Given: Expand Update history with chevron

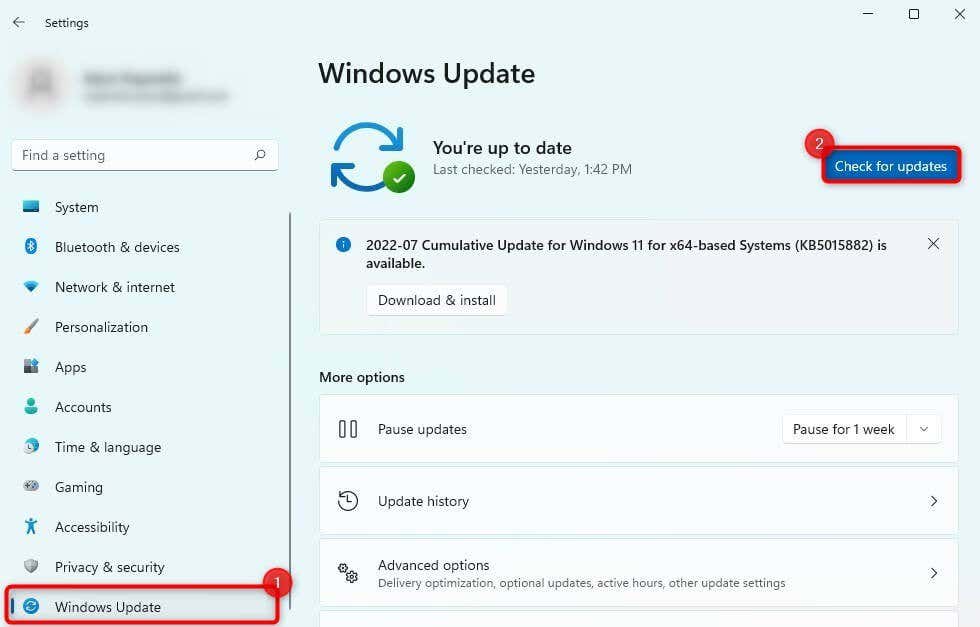Looking at the screenshot, I should [933, 501].
